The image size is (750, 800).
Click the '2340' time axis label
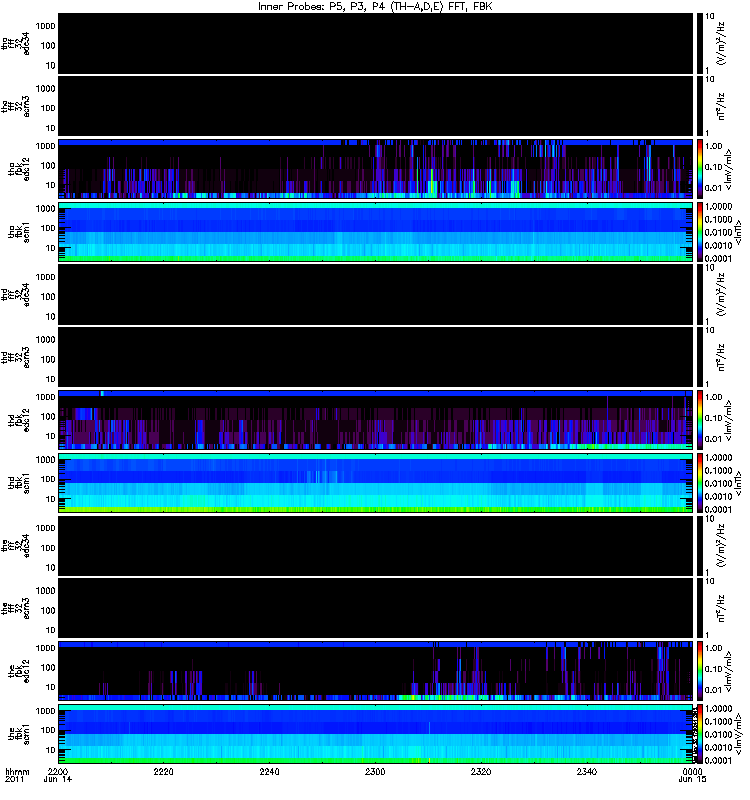pyautogui.click(x=587, y=771)
